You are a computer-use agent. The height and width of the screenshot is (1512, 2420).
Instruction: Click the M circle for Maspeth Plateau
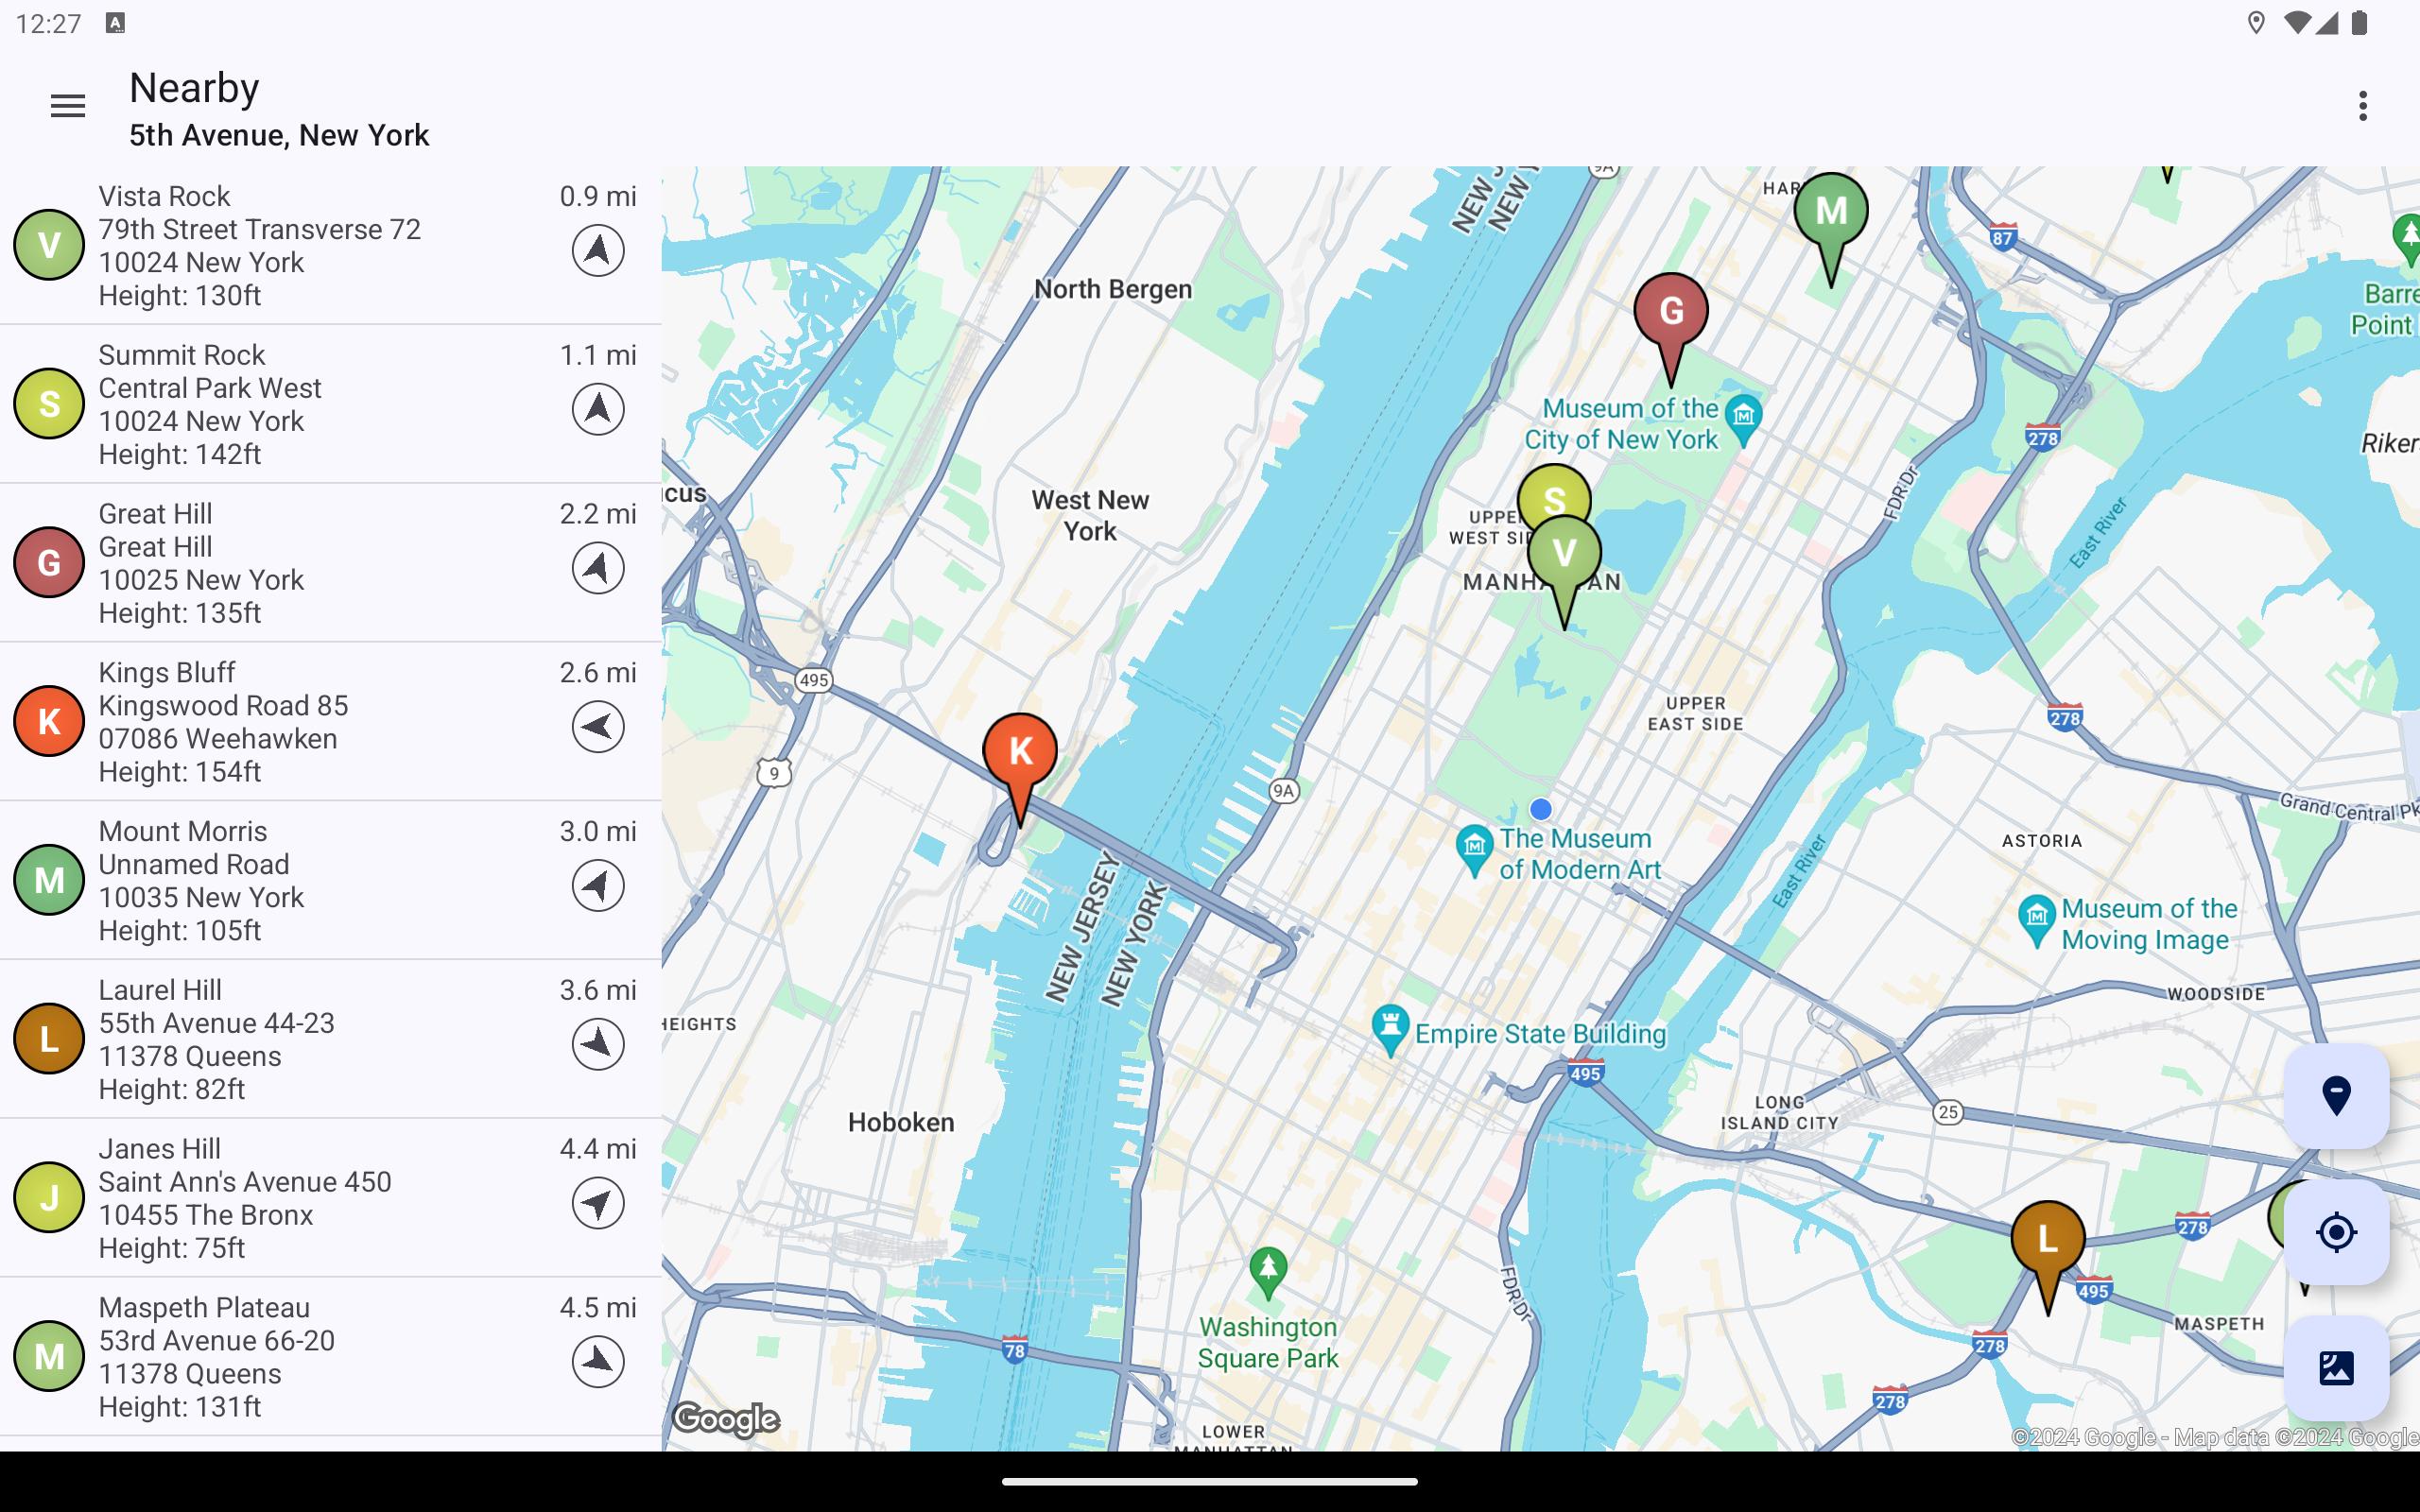[x=49, y=1357]
